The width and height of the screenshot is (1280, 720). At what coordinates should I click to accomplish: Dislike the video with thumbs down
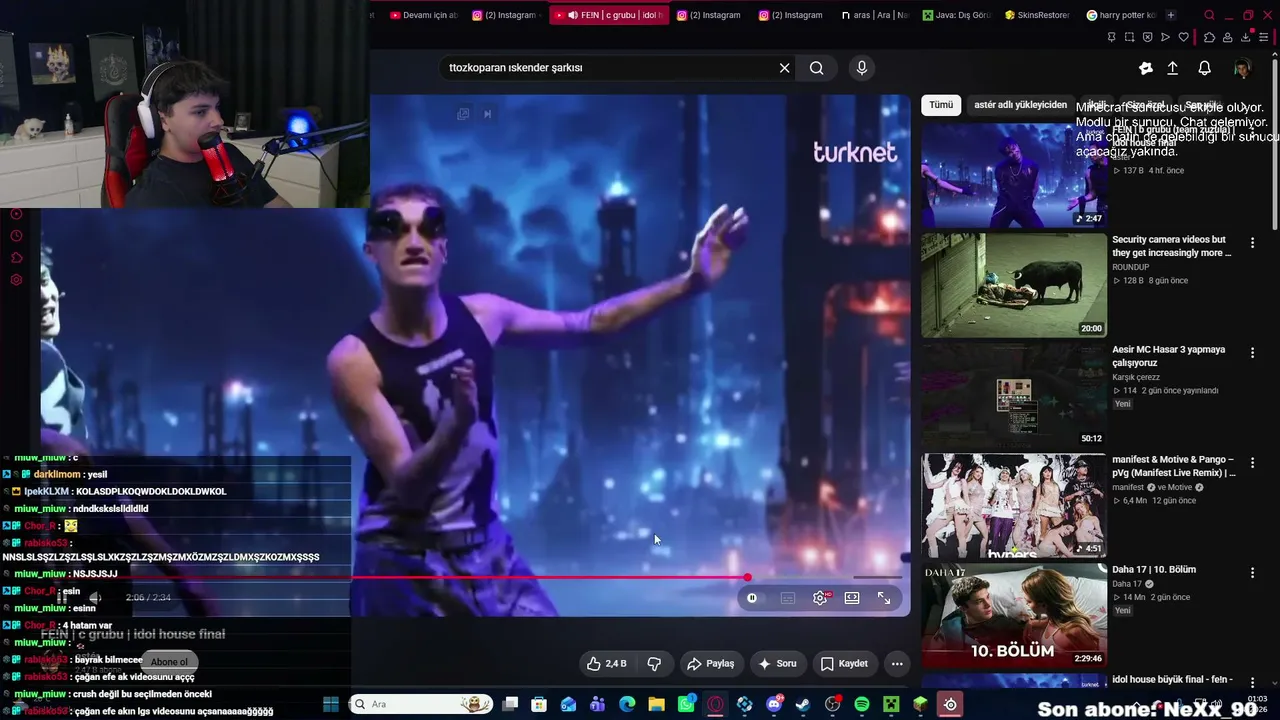pos(654,664)
